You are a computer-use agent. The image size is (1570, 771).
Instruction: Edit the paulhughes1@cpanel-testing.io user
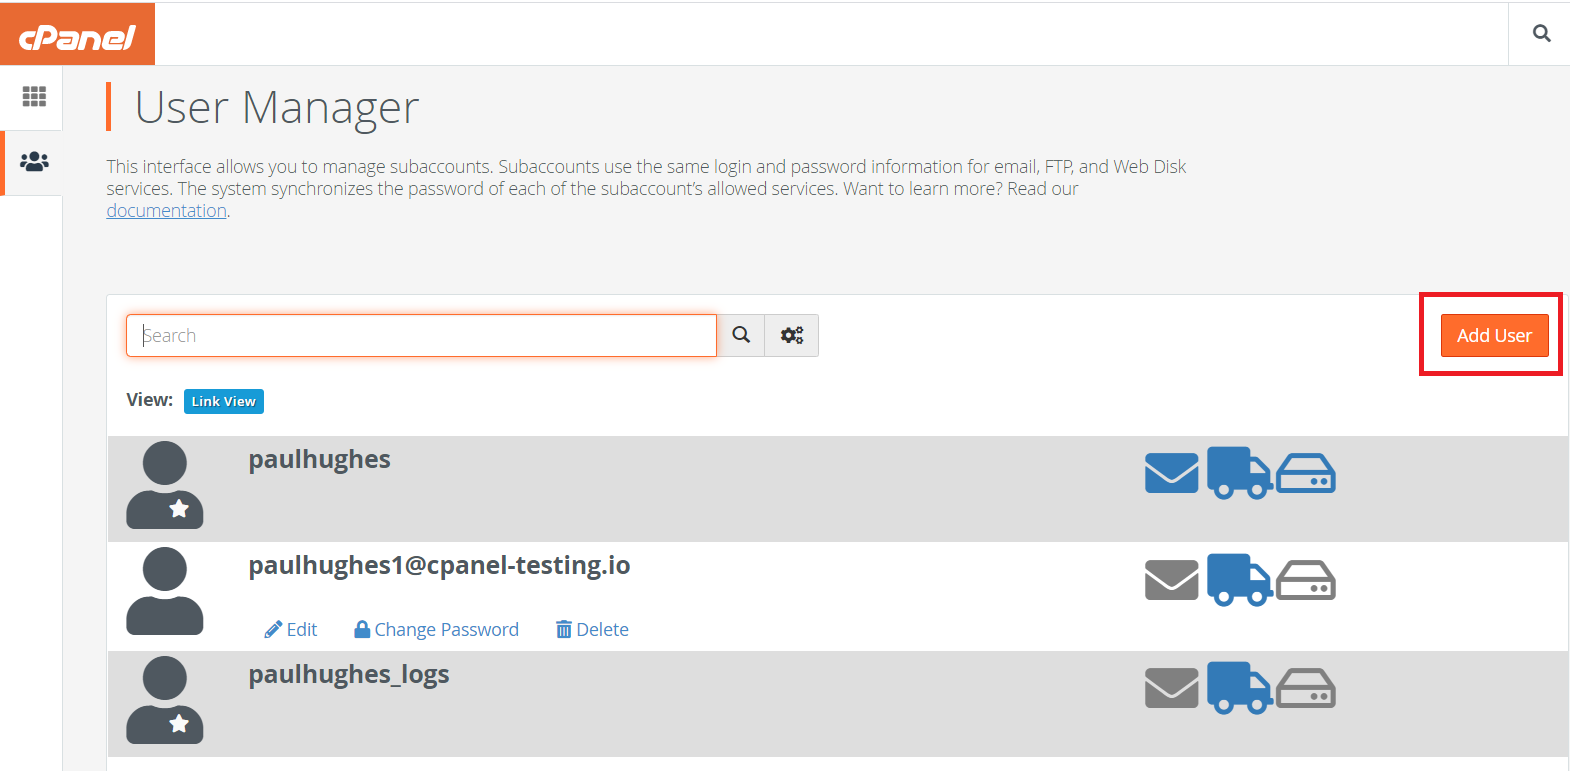(291, 629)
